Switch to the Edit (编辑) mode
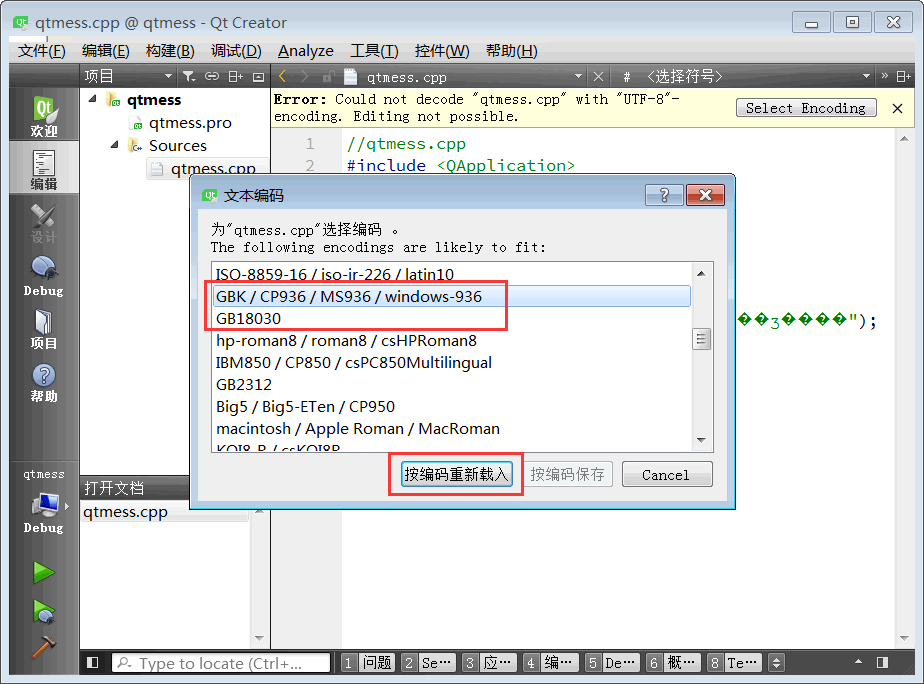Screen dimensions: 924x684 coord(44,169)
